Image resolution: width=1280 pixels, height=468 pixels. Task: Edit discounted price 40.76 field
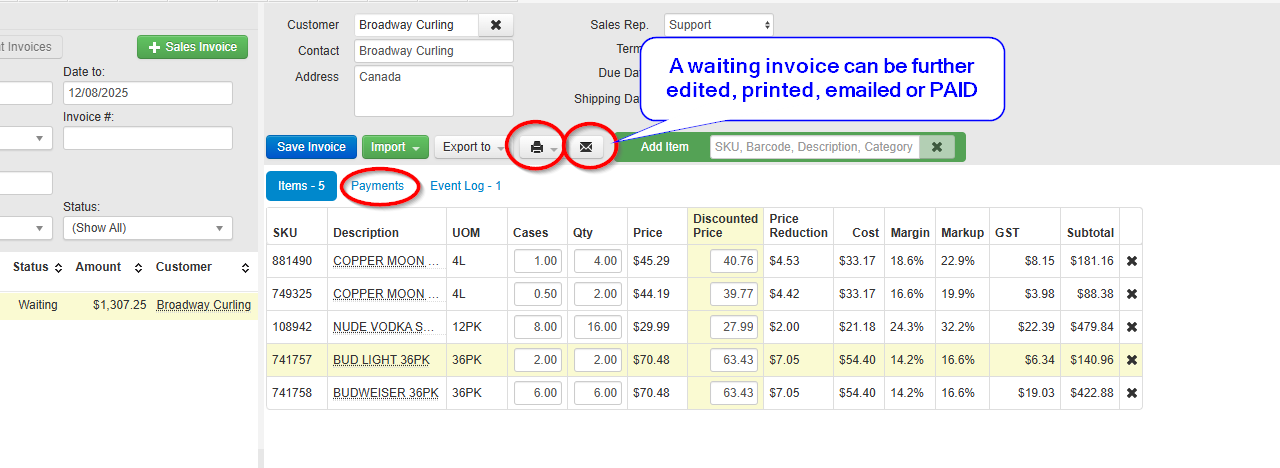click(x=734, y=261)
